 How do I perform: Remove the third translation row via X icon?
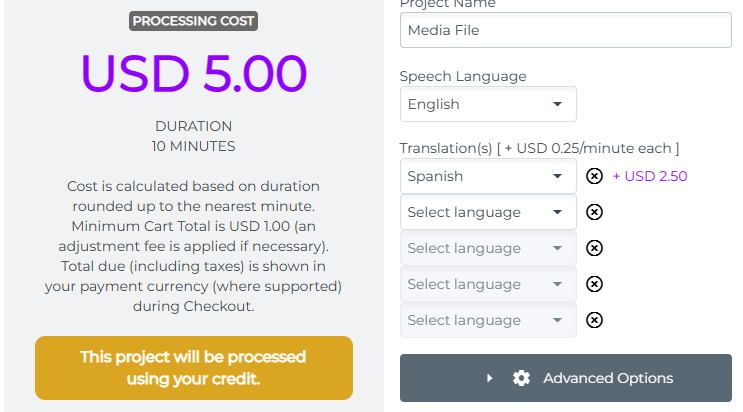point(594,248)
